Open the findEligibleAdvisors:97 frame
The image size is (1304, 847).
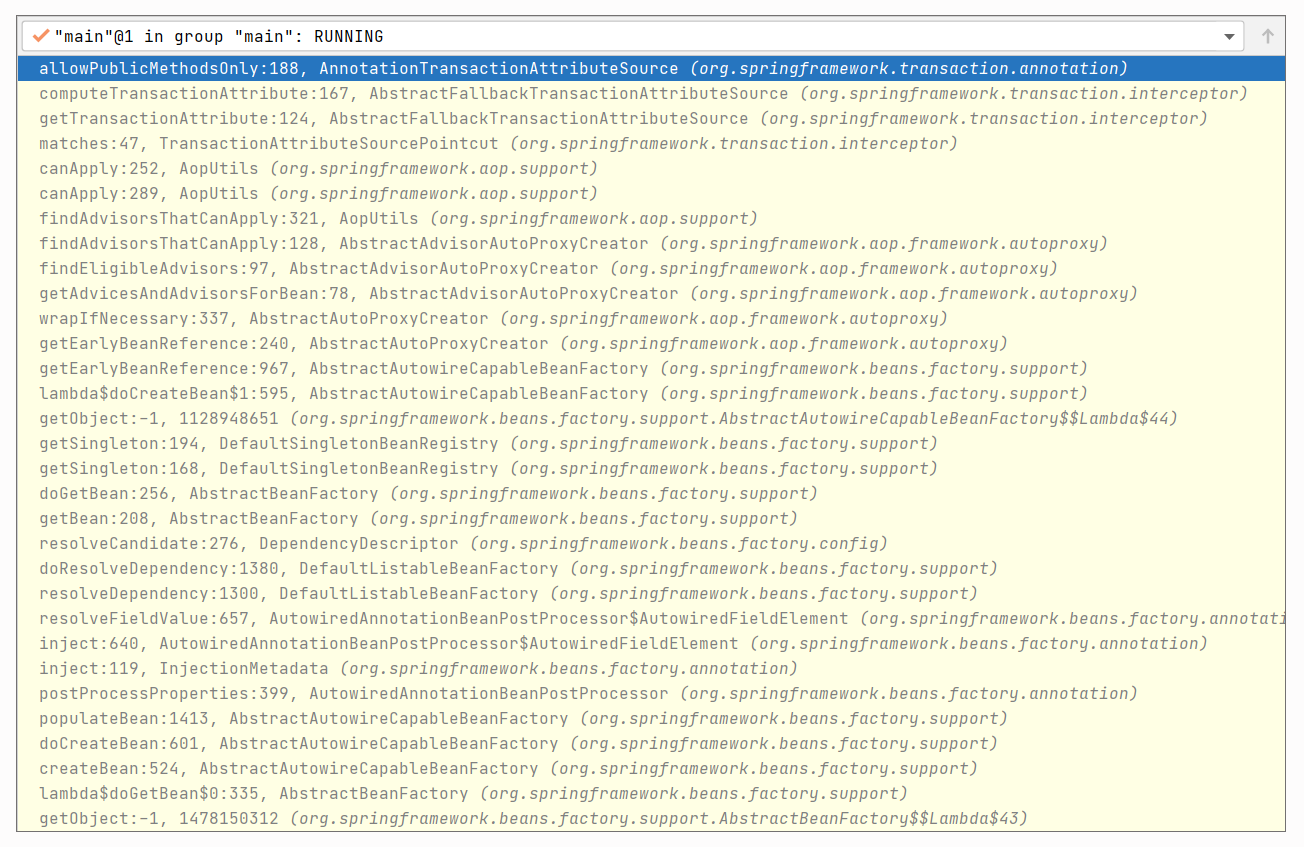[547, 269]
